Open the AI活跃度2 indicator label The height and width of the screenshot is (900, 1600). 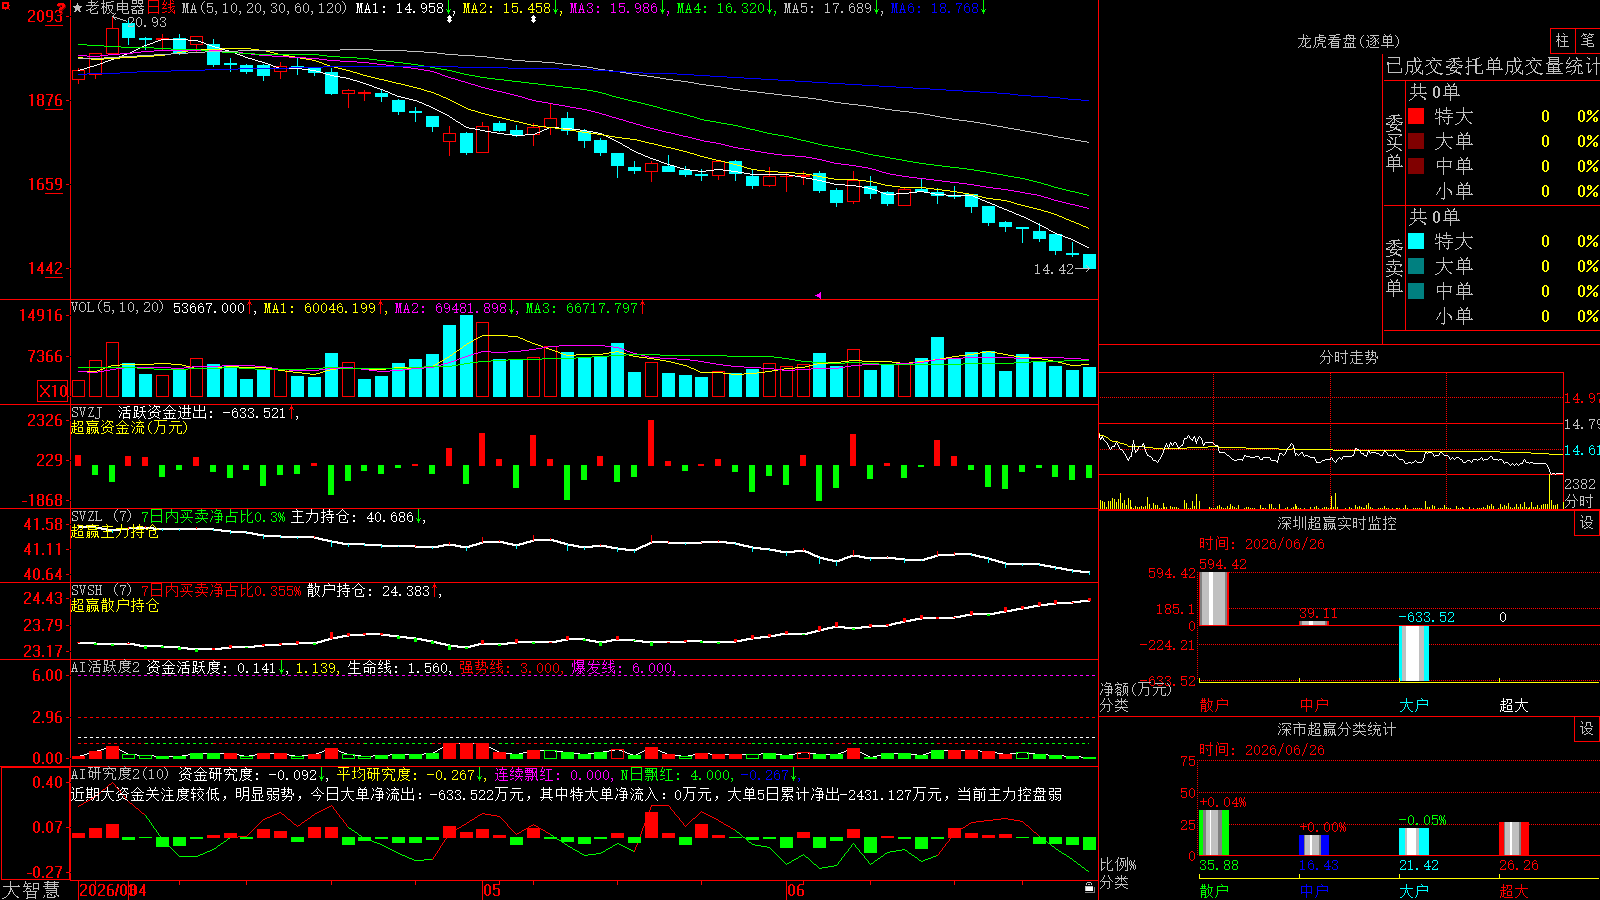[x=105, y=668]
